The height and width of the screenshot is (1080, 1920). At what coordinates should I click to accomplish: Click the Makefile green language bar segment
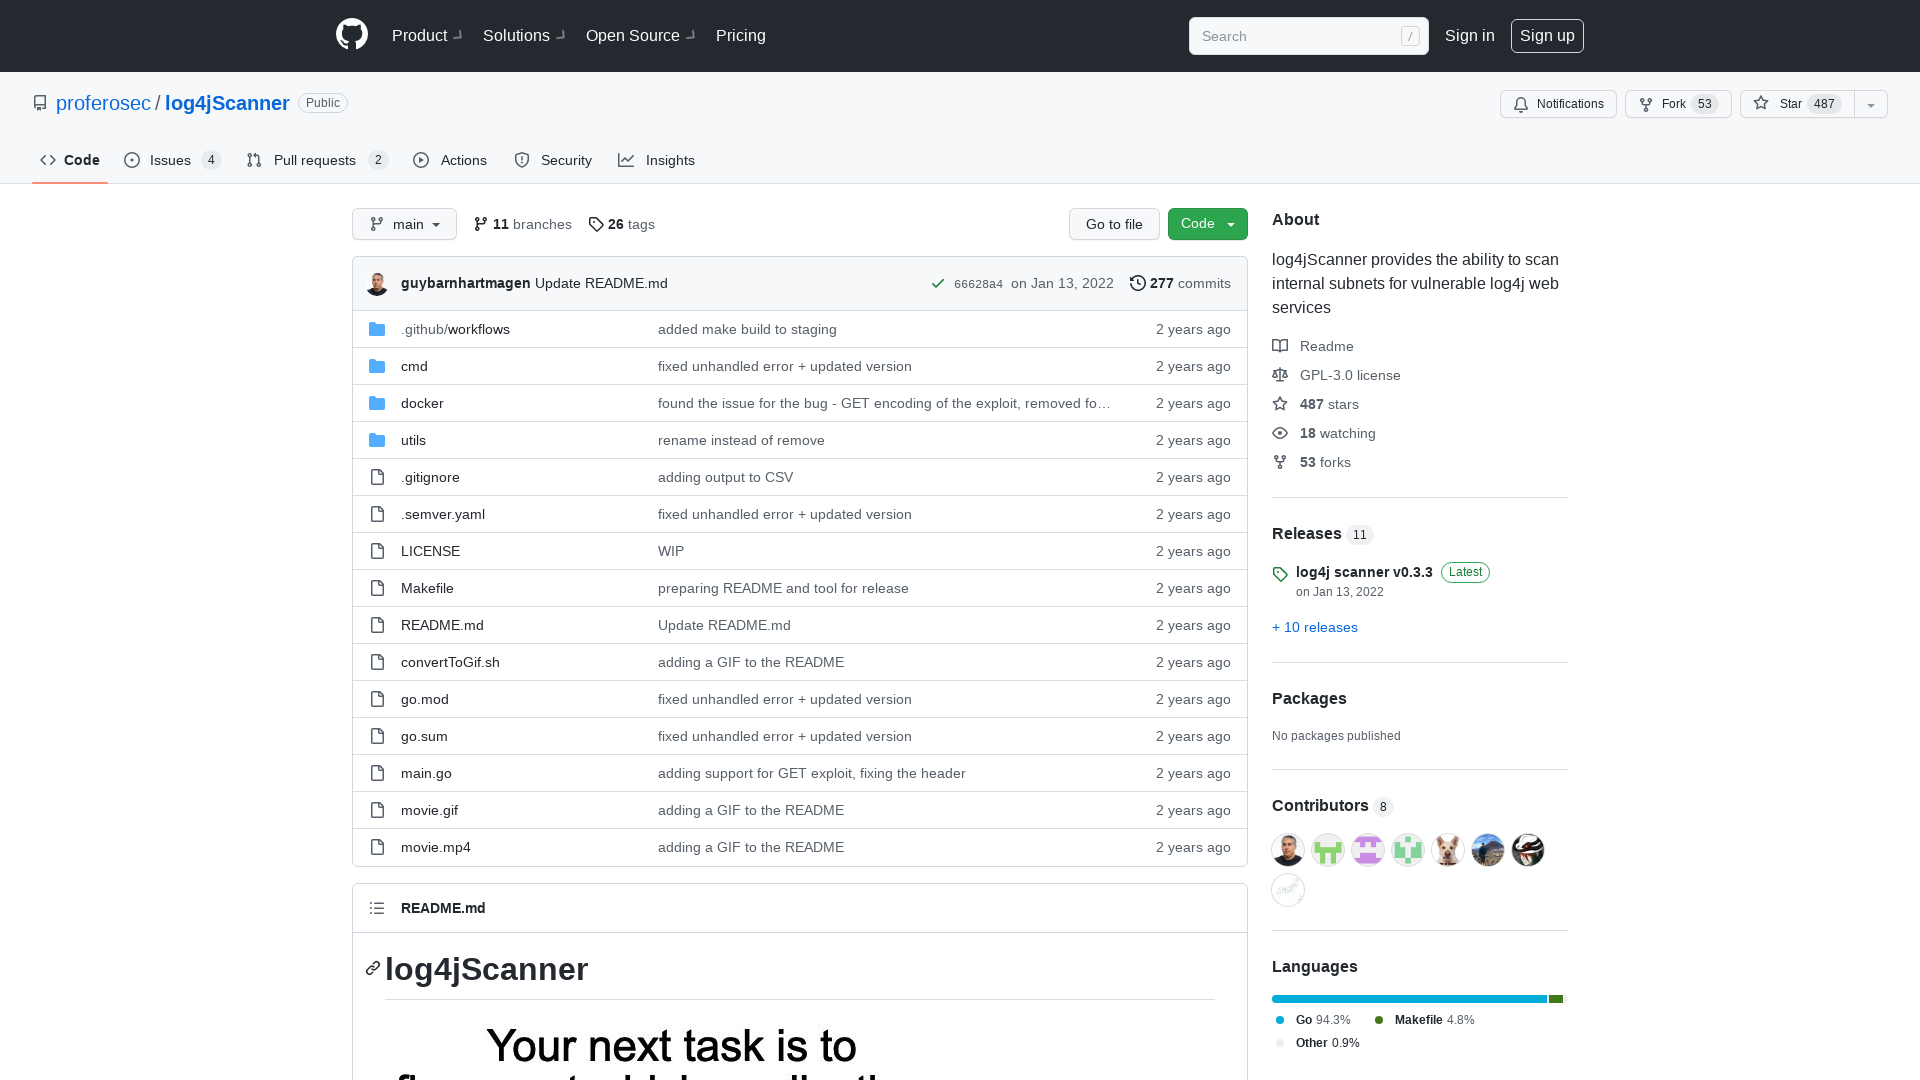tap(1556, 999)
